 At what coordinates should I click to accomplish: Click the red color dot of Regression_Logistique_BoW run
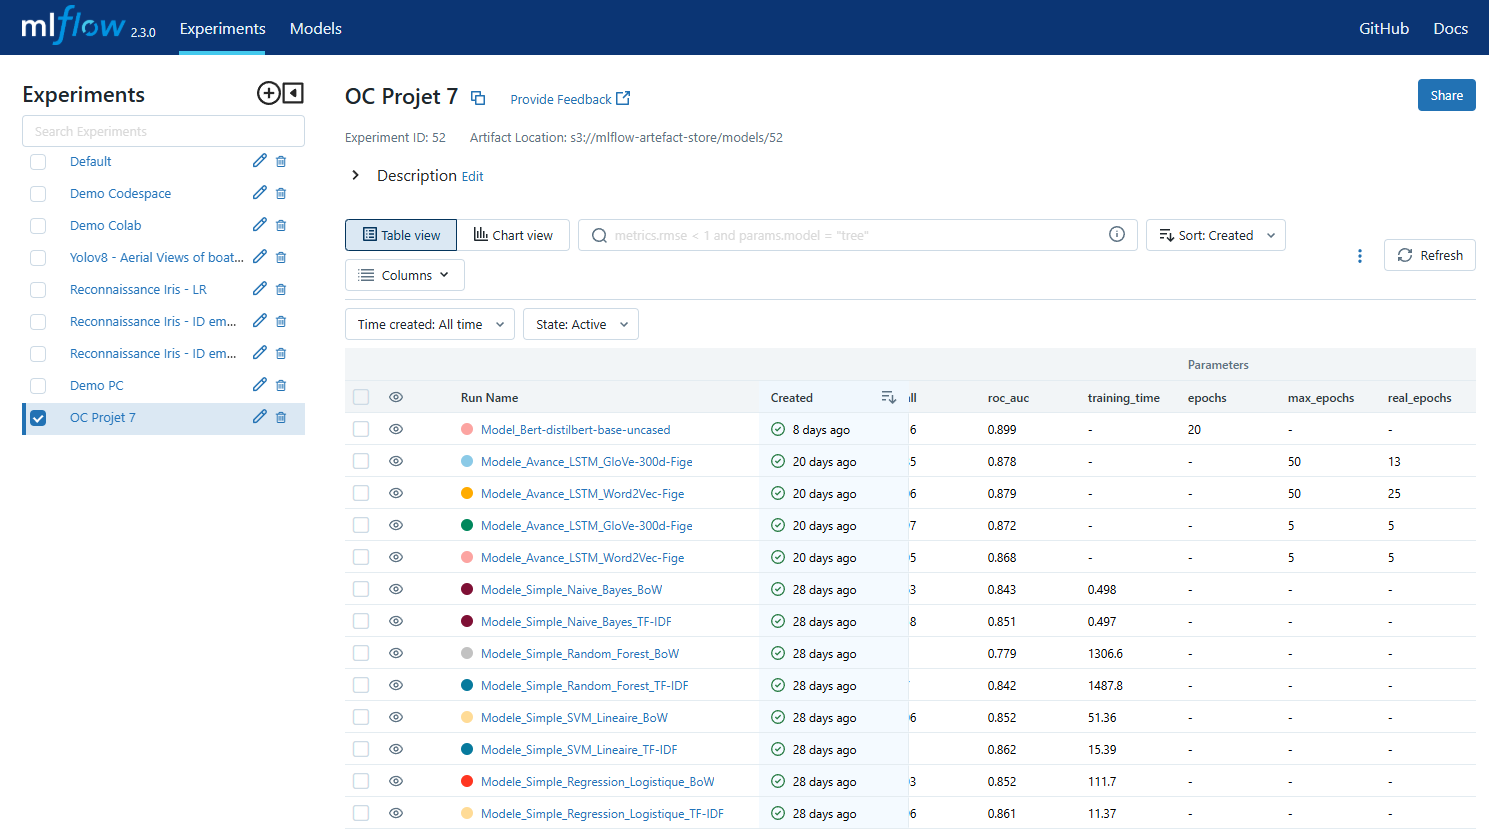point(467,781)
